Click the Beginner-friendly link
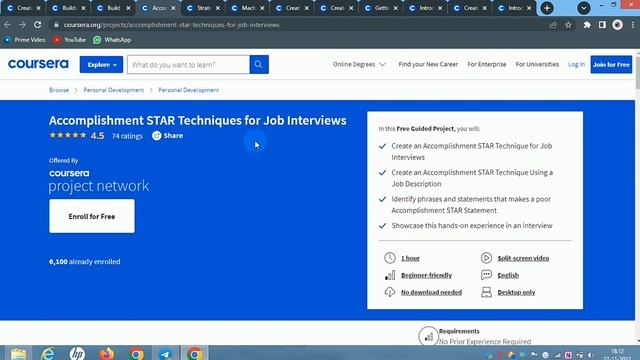 426,275
